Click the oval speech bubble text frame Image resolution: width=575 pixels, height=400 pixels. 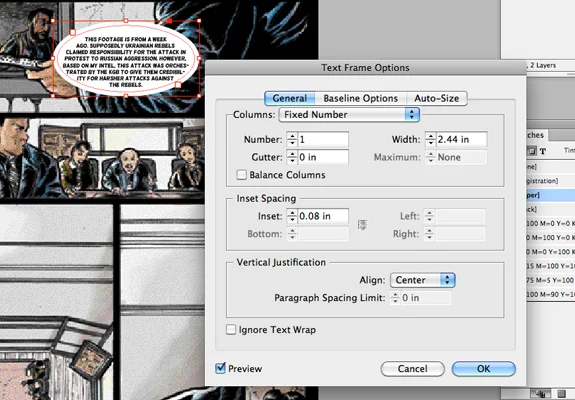(126, 59)
